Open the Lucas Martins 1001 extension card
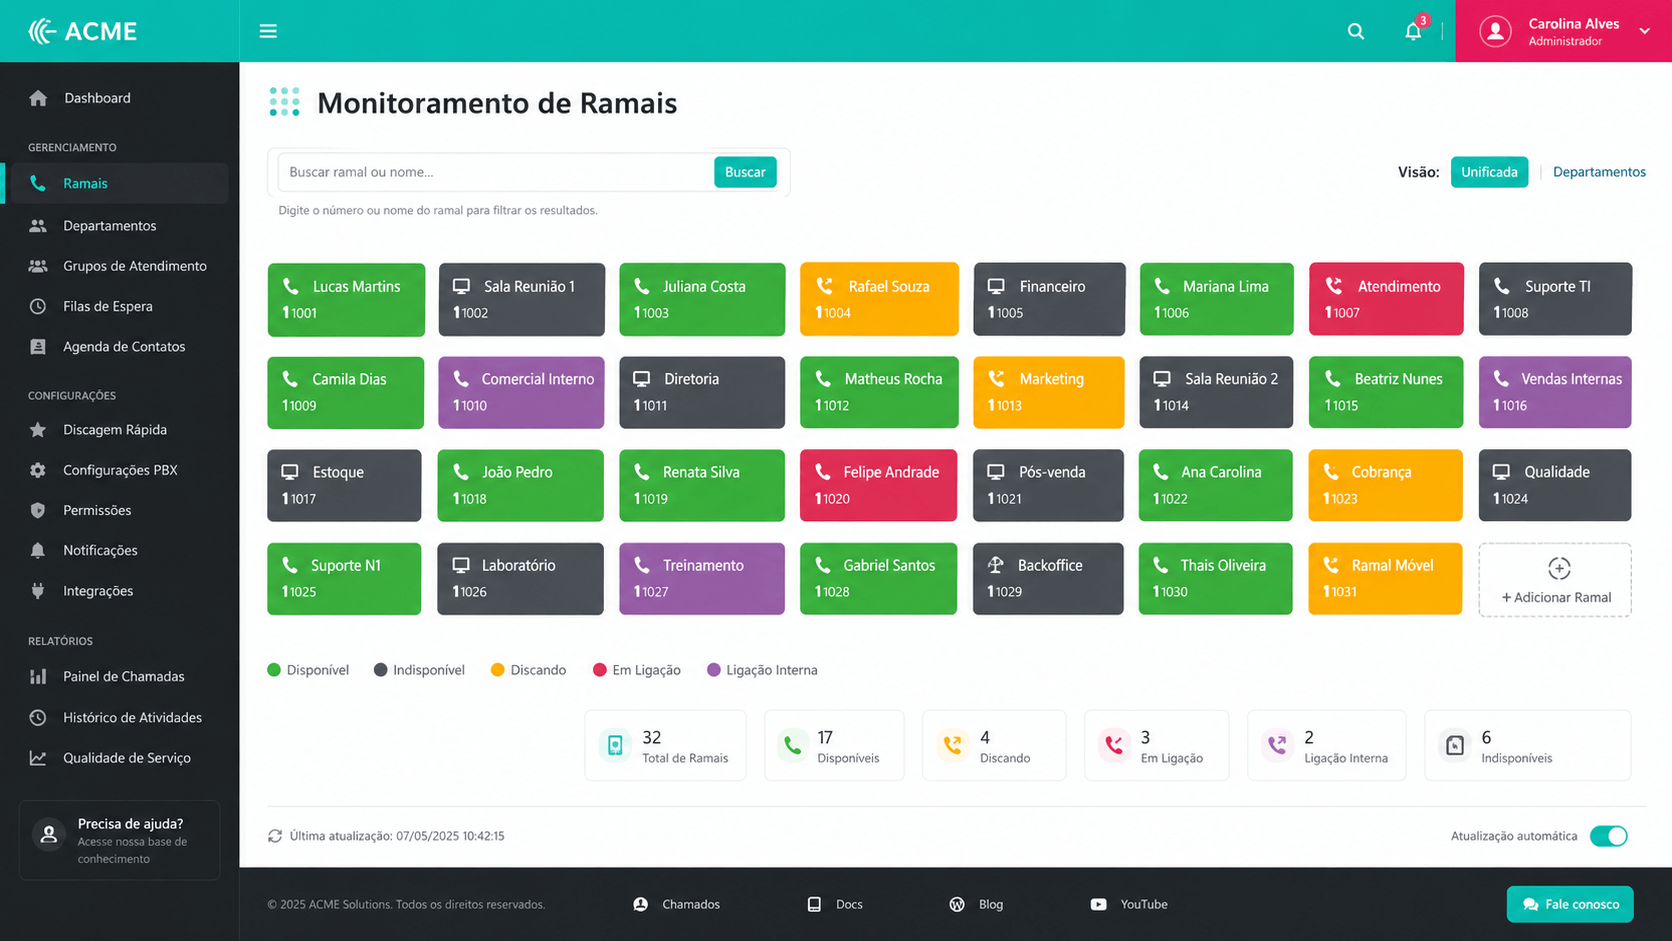The height and width of the screenshot is (941, 1672). 346,299
